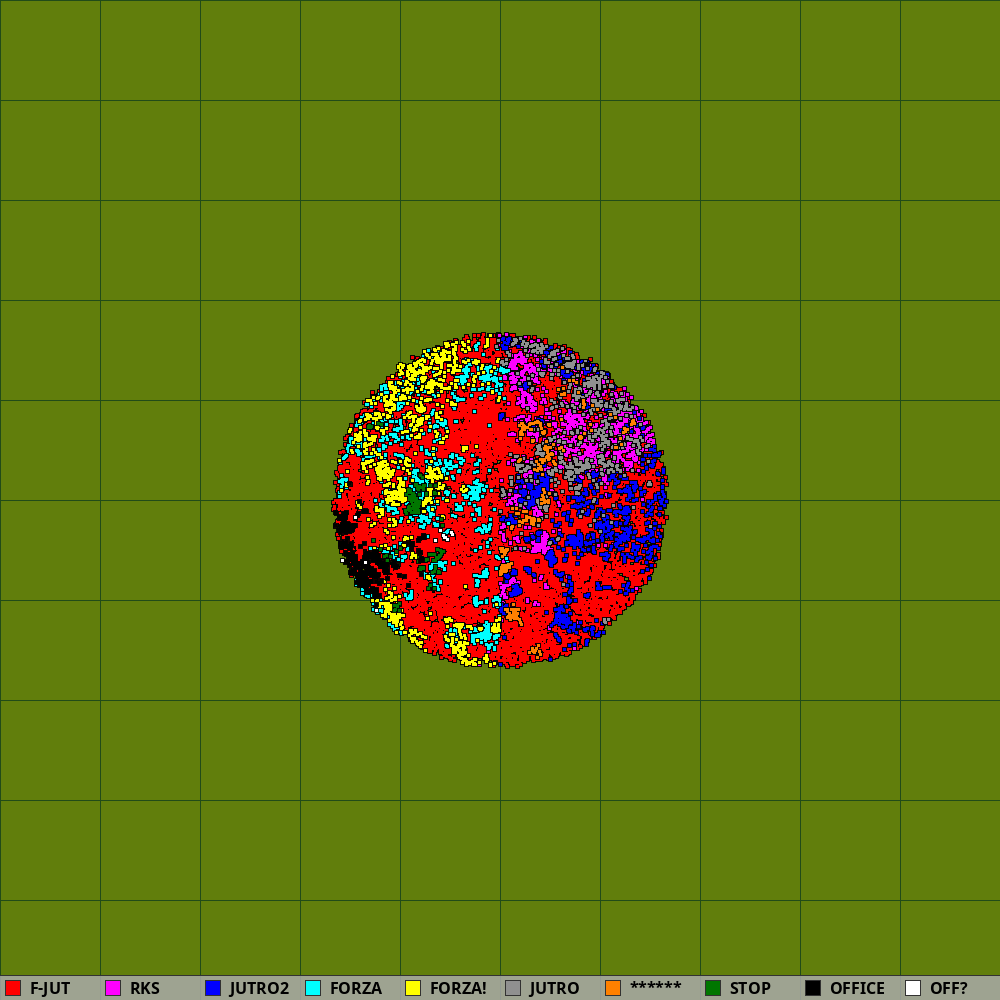Click the red F-JUT legend swatch
The image size is (1000, 1000).
pyautogui.click(x=13, y=988)
